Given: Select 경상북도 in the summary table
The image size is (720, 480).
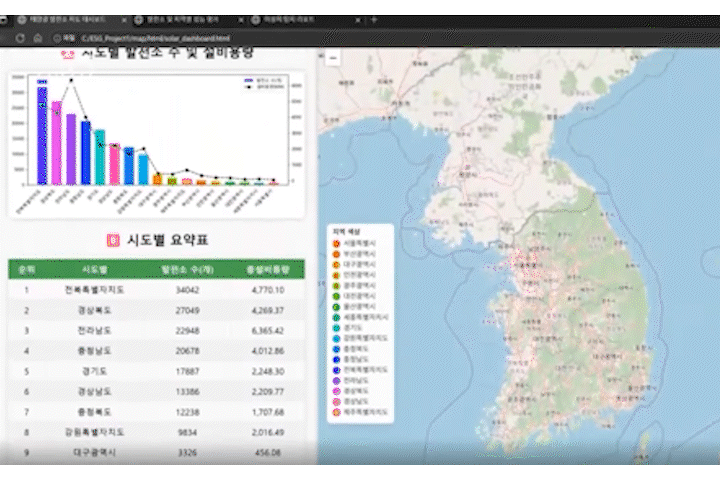Looking at the screenshot, I should [x=95, y=311].
